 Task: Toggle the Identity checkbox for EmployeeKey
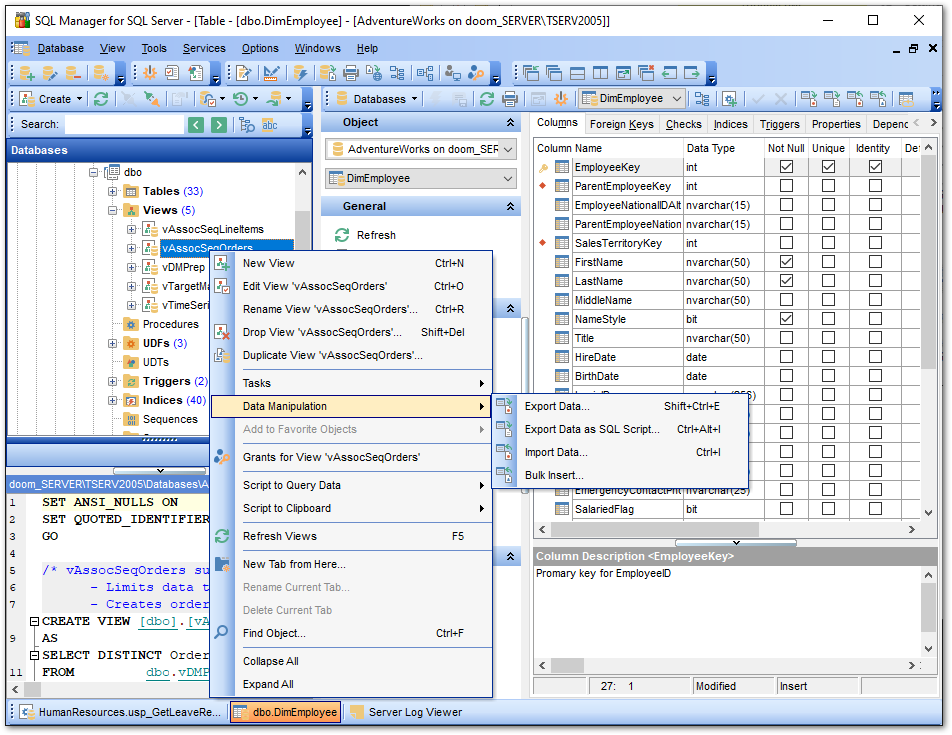pyautogui.click(x=873, y=167)
